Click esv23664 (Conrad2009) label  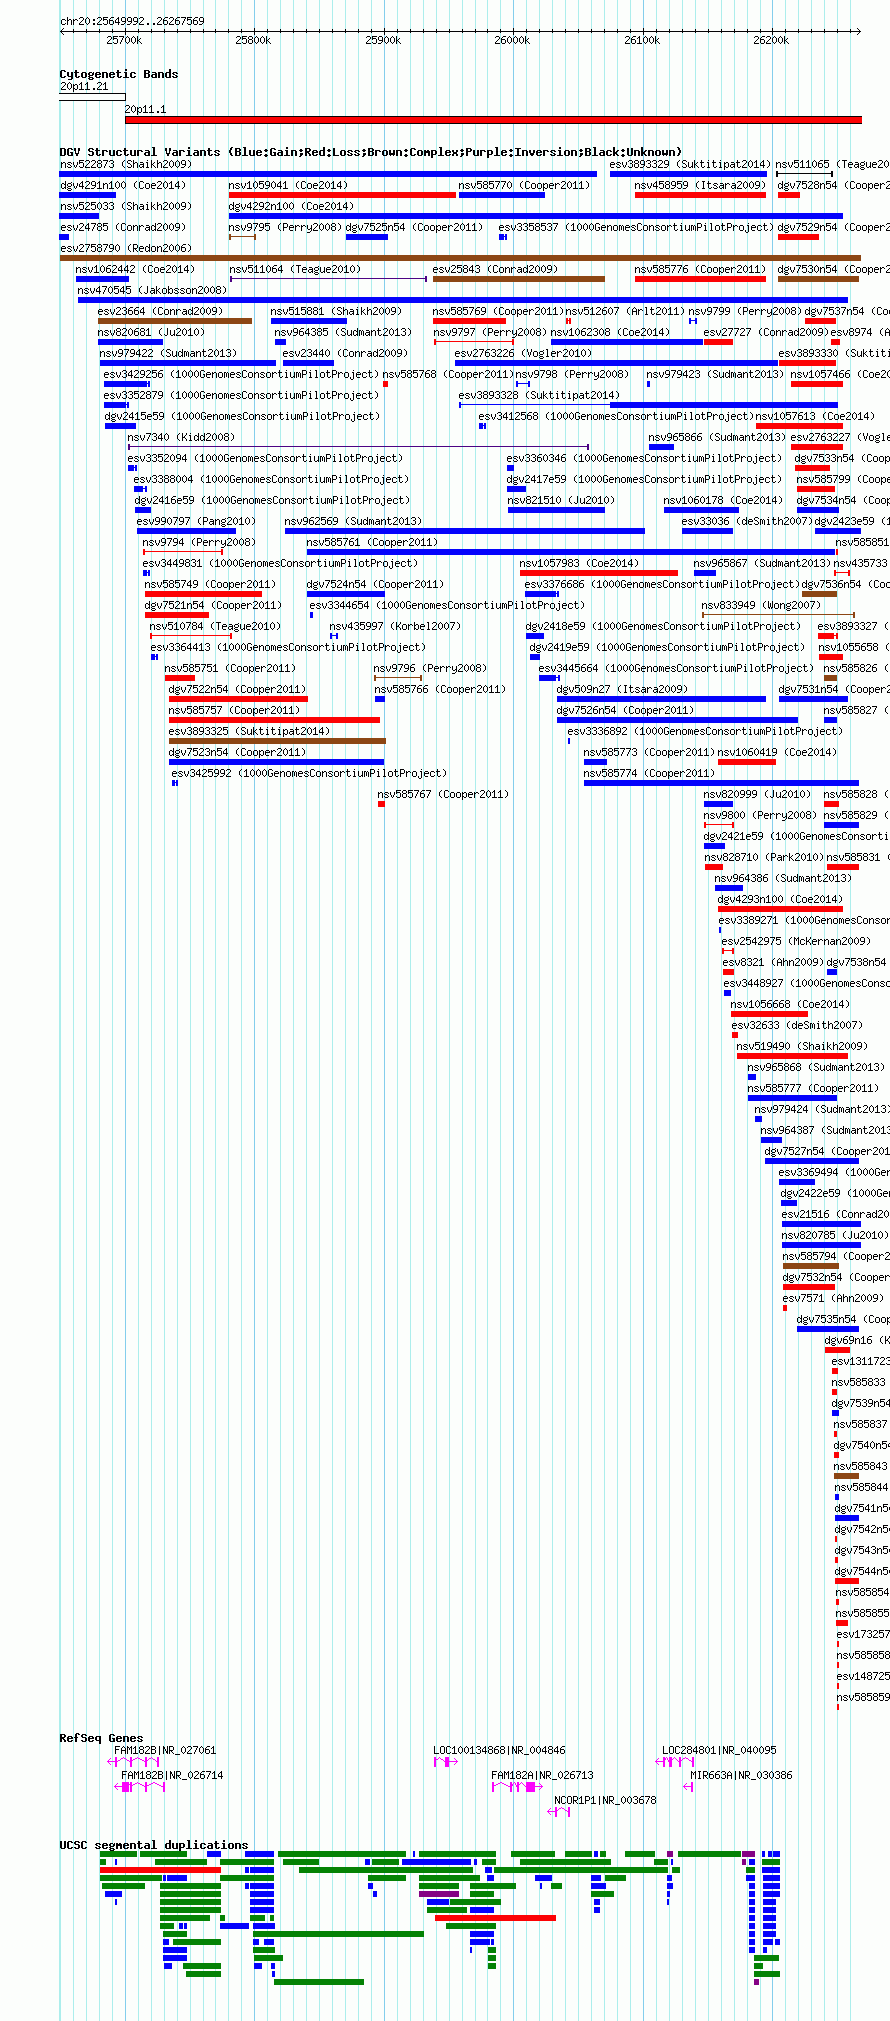(160, 311)
